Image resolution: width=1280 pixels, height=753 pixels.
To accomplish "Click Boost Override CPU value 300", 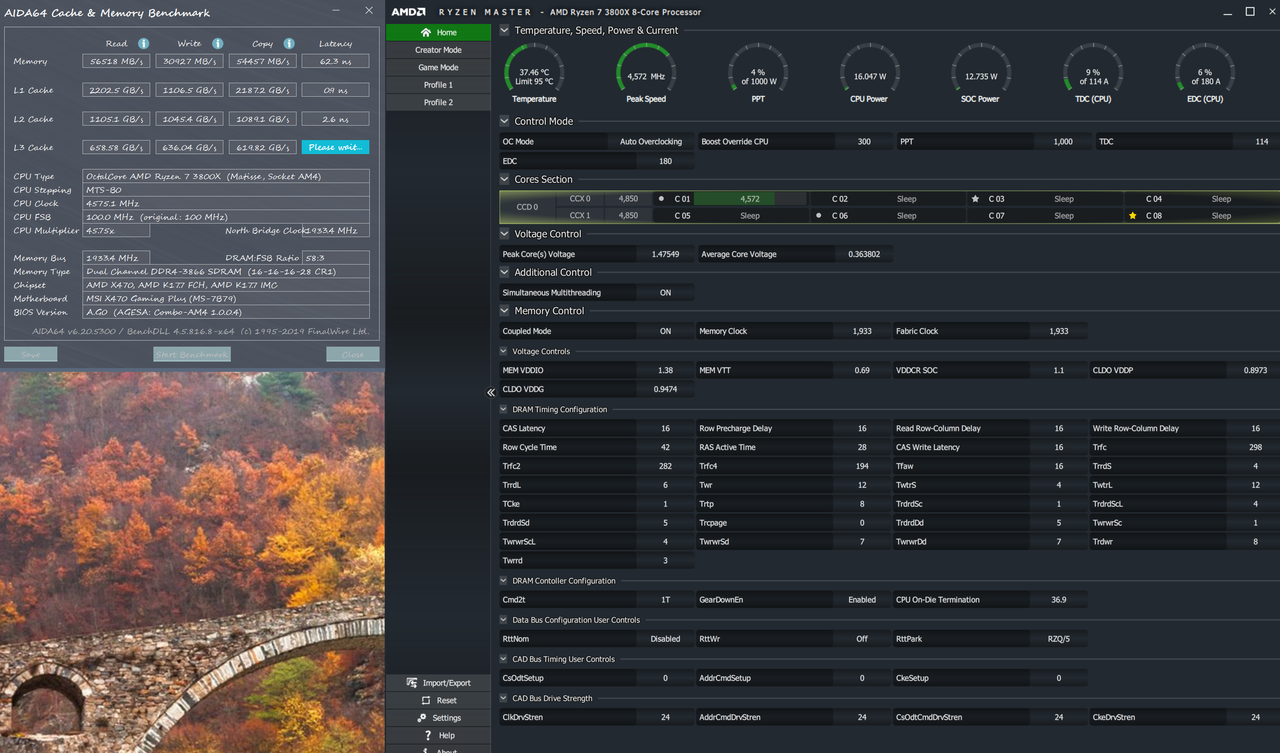I will [x=863, y=142].
